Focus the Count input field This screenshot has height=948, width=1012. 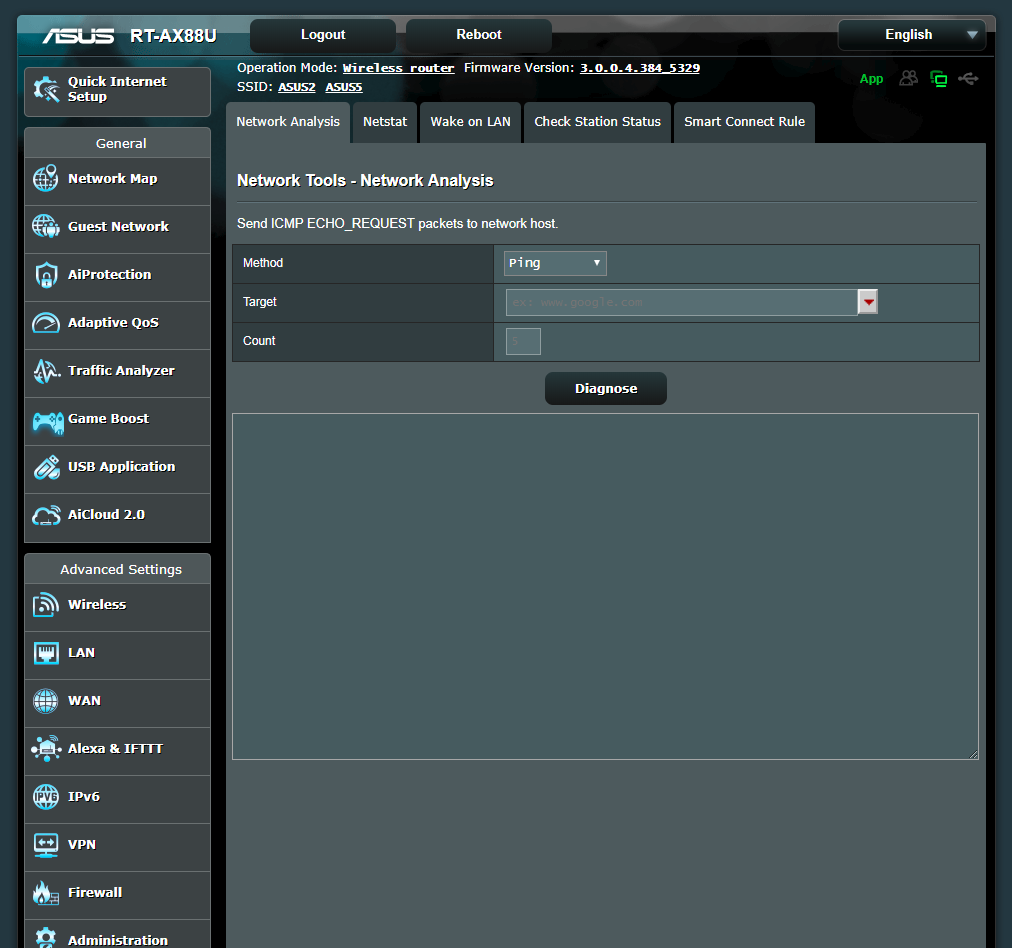523,341
